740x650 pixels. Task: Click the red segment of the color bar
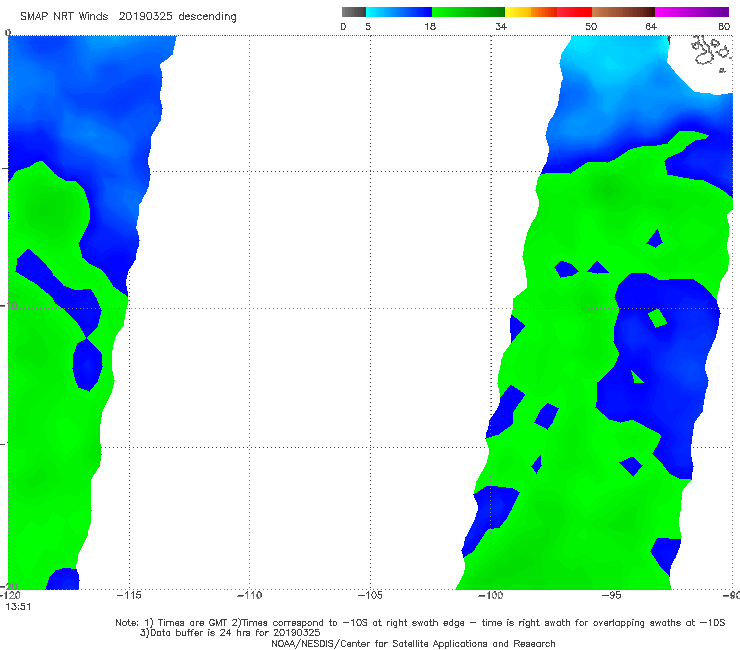(574, 12)
